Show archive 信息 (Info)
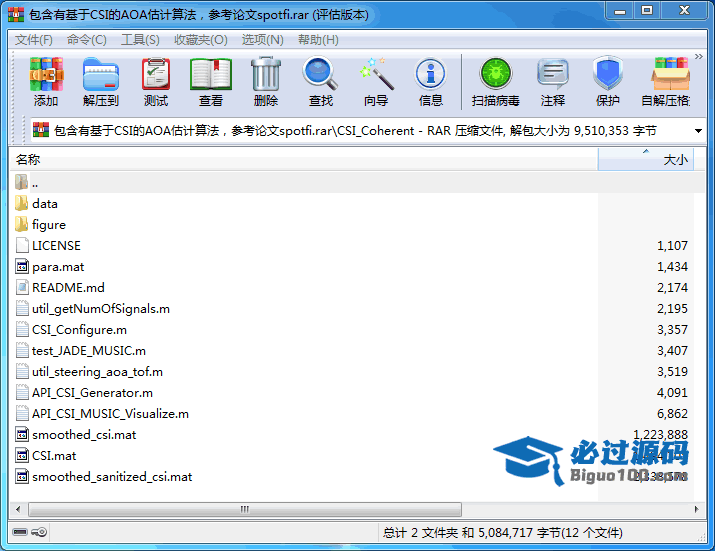 click(x=430, y=82)
